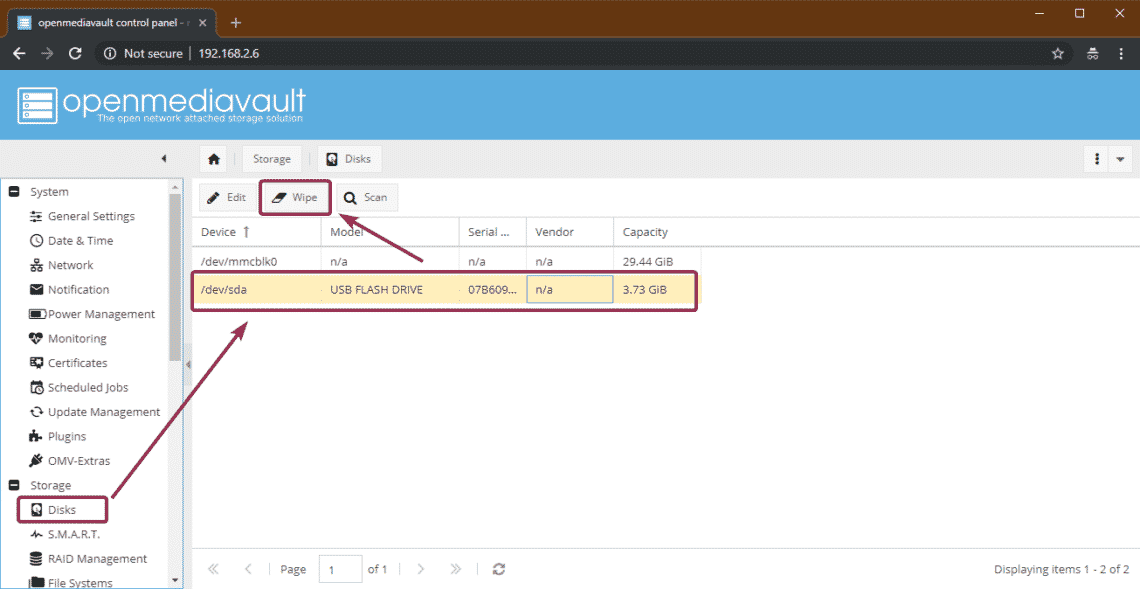Select the /dev/sda device cell
The height and width of the screenshot is (589, 1140).
tap(257, 289)
